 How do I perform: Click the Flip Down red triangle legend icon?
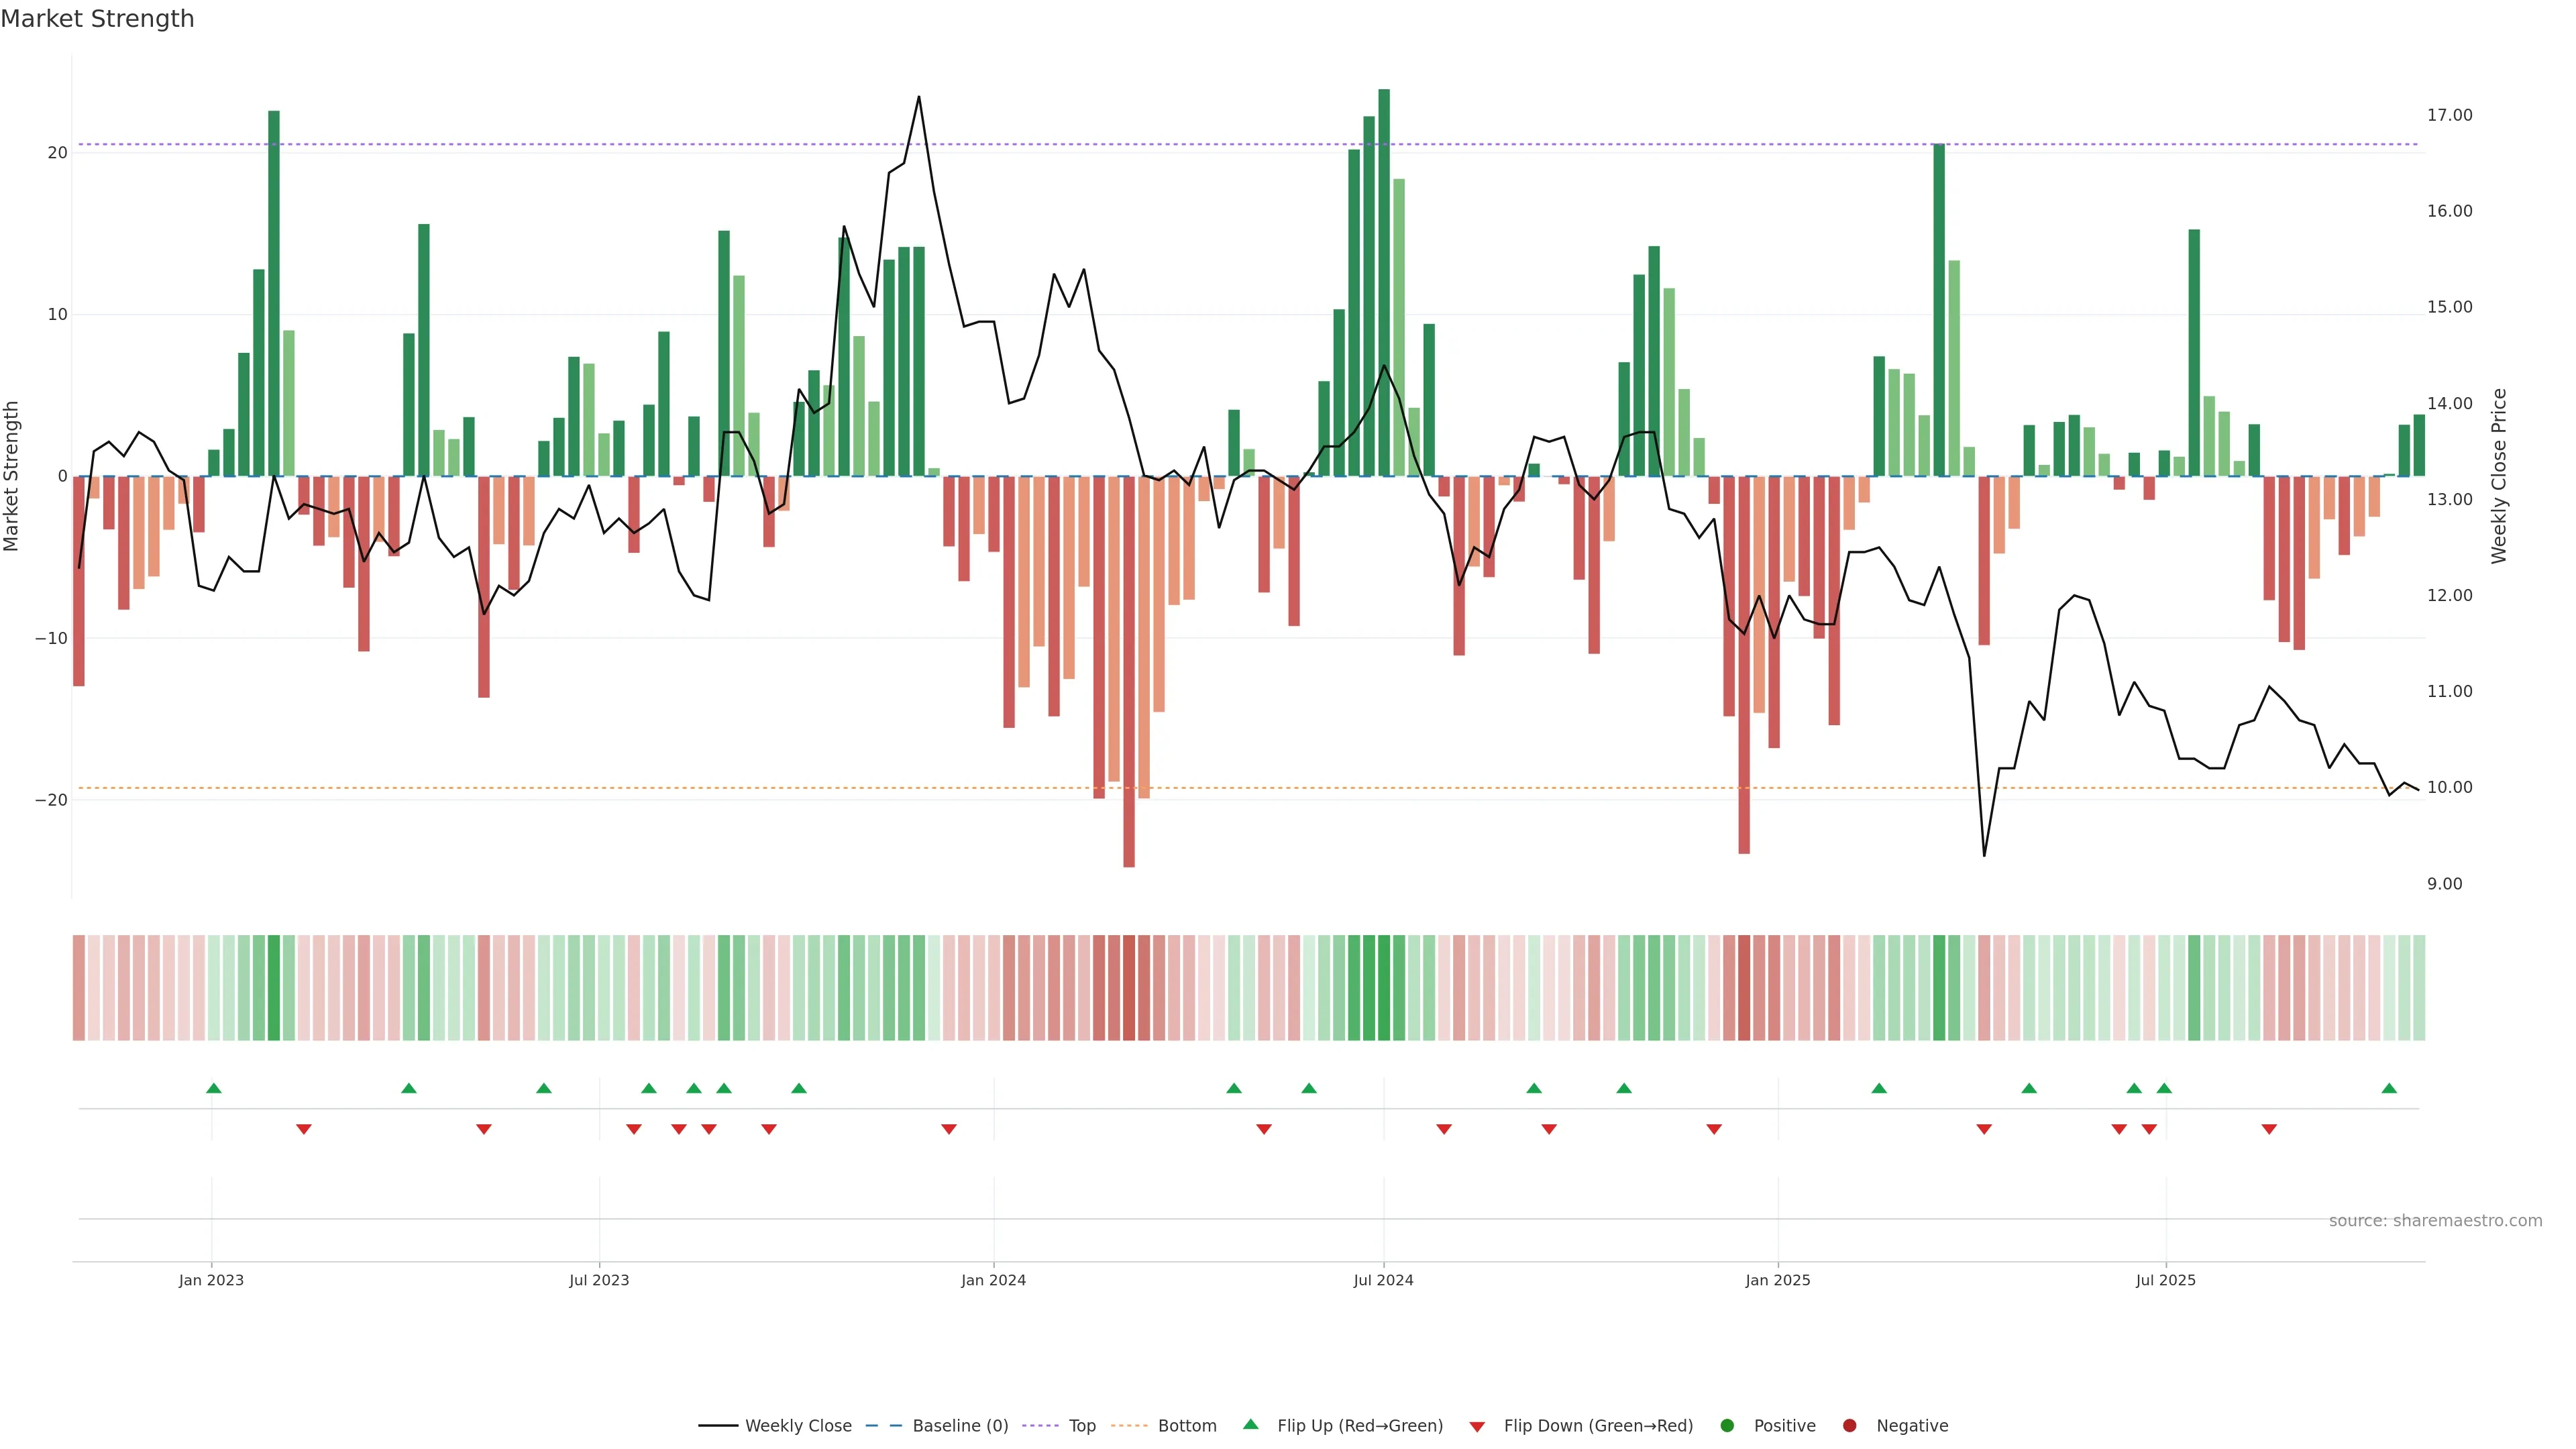point(1477,1427)
